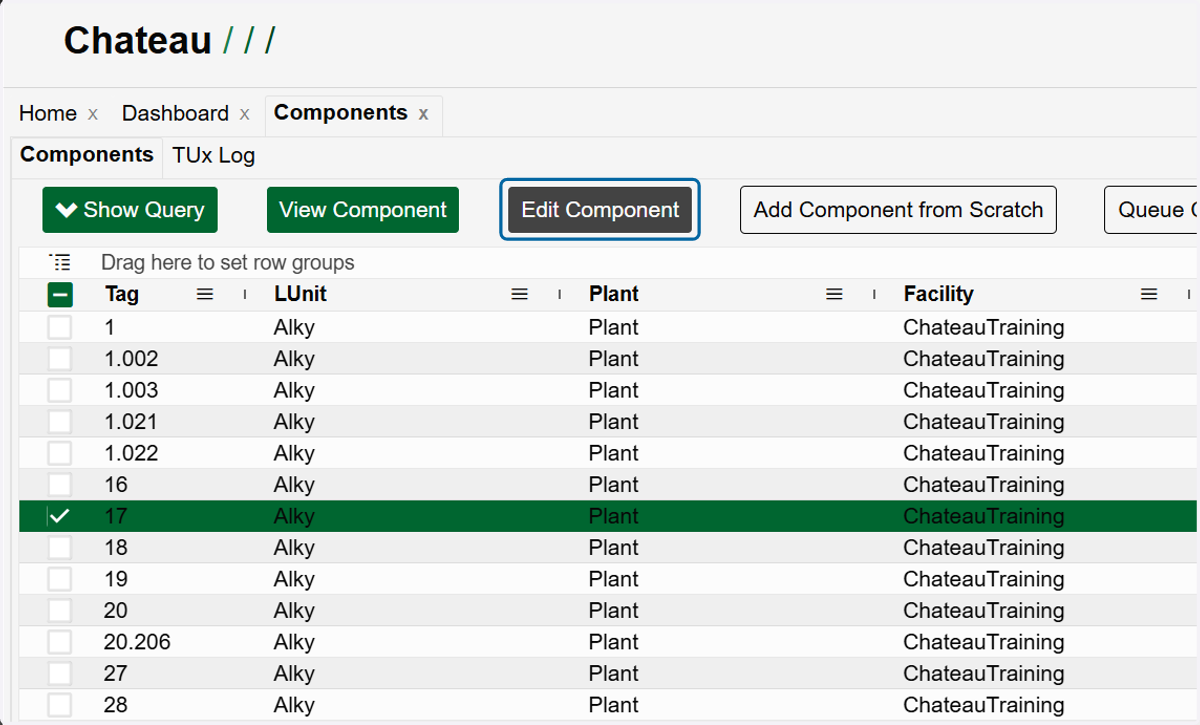Open the LUnit column menu icon
Image resolution: width=1200 pixels, height=725 pixels.
coord(519,294)
